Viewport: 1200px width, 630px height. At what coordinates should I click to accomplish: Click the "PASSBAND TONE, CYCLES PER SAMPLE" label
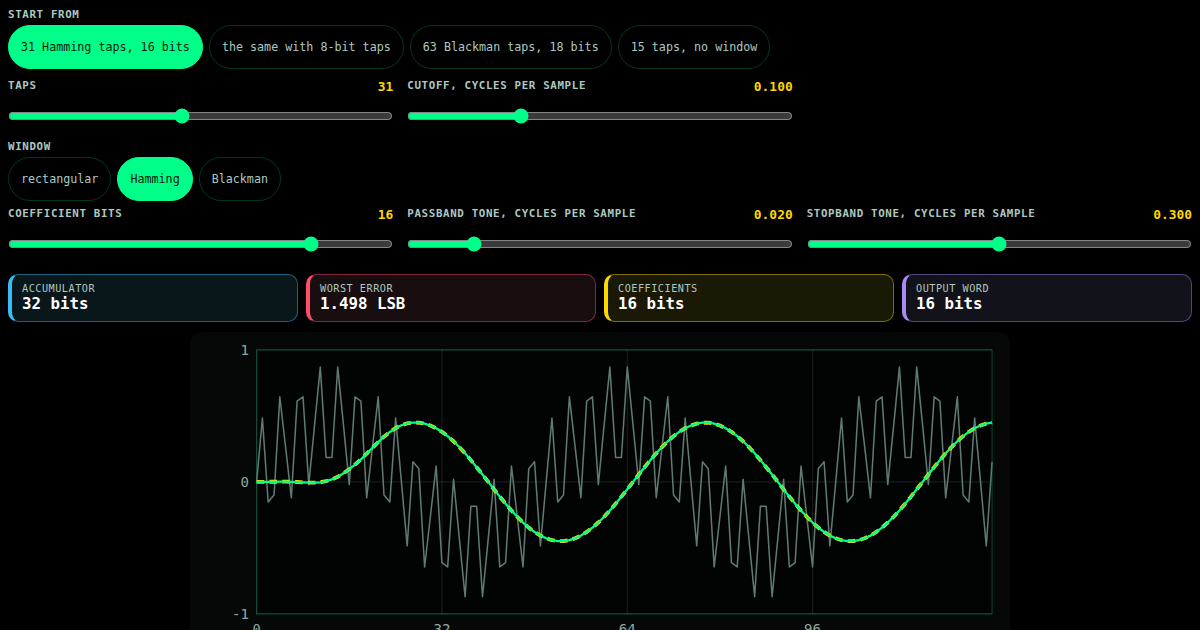[x=521, y=213]
